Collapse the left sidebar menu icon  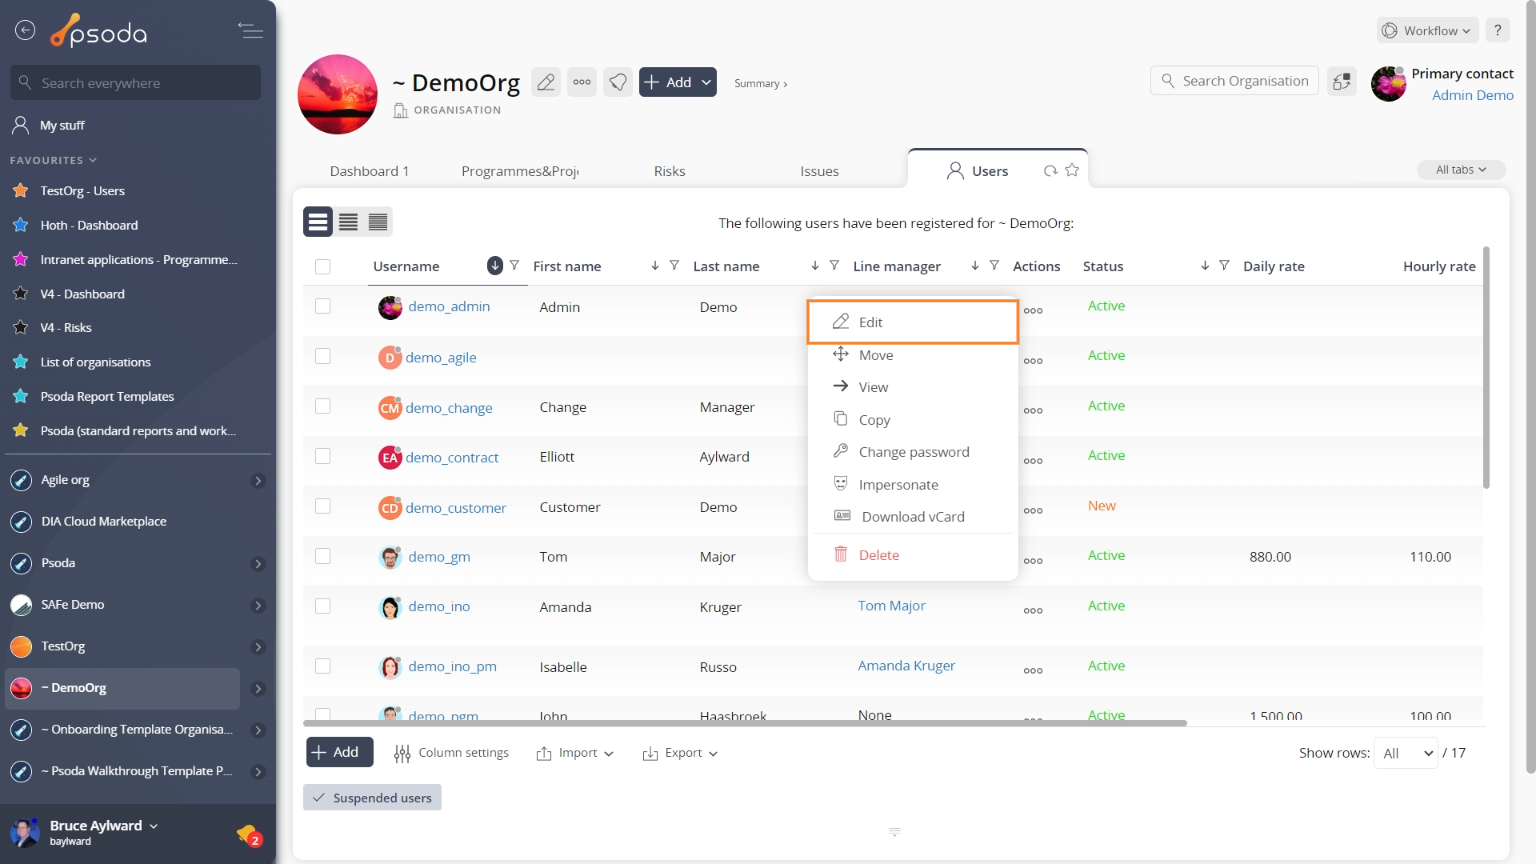coord(250,31)
